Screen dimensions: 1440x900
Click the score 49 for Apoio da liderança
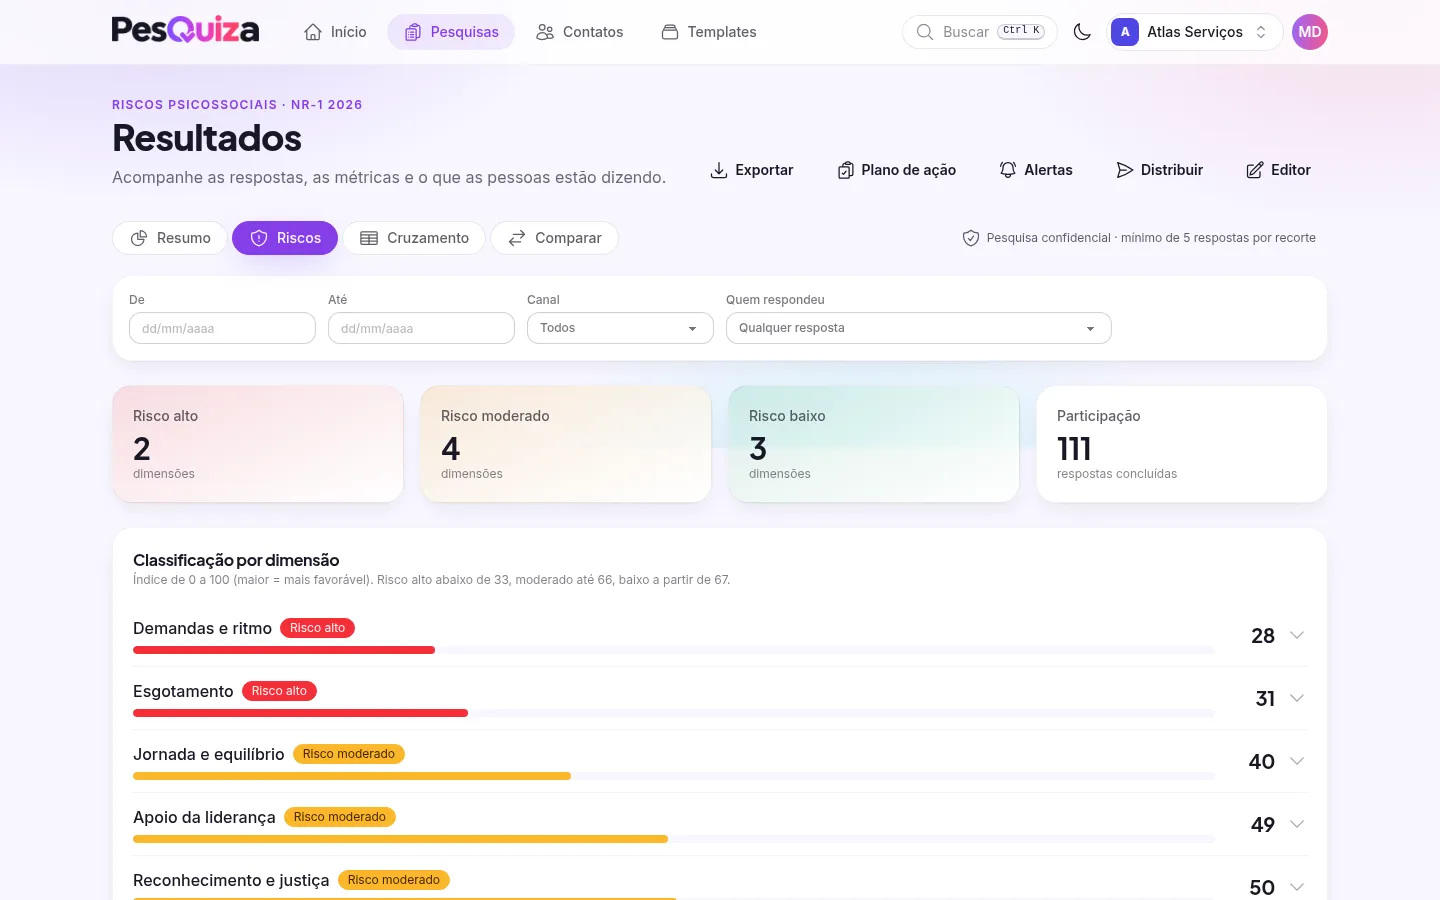point(1263,825)
